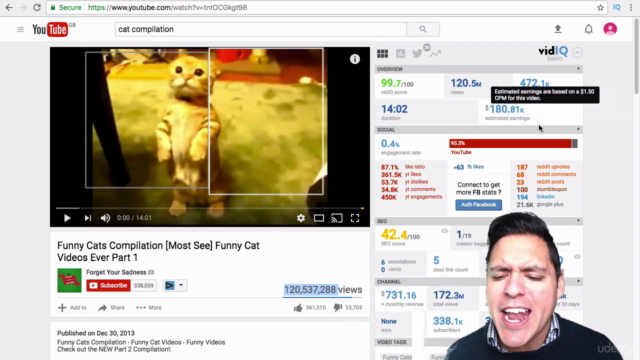Click the video info card icon
The width and height of the screenshot is (640, 360).
355,59
